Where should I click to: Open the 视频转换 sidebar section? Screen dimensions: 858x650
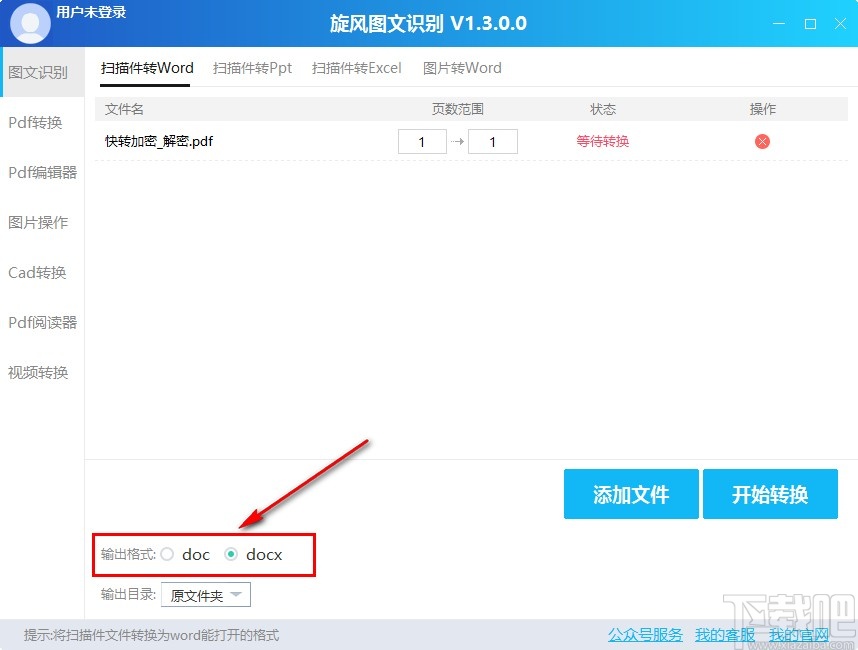pyautogui.click(x=38, y=372)
